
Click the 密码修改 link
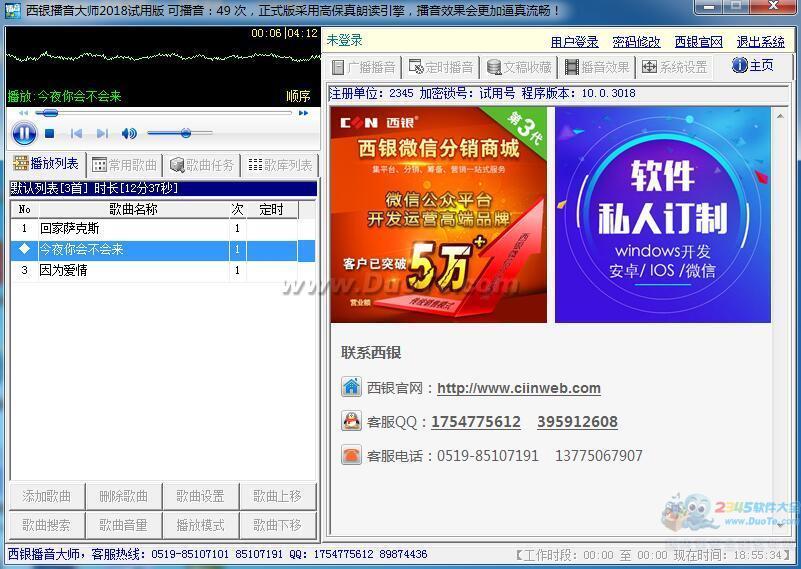(x=637, y=42)
